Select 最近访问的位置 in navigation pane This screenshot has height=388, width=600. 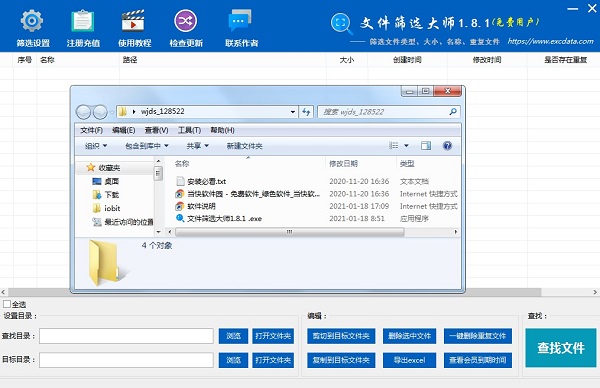[x=123, y=222]
